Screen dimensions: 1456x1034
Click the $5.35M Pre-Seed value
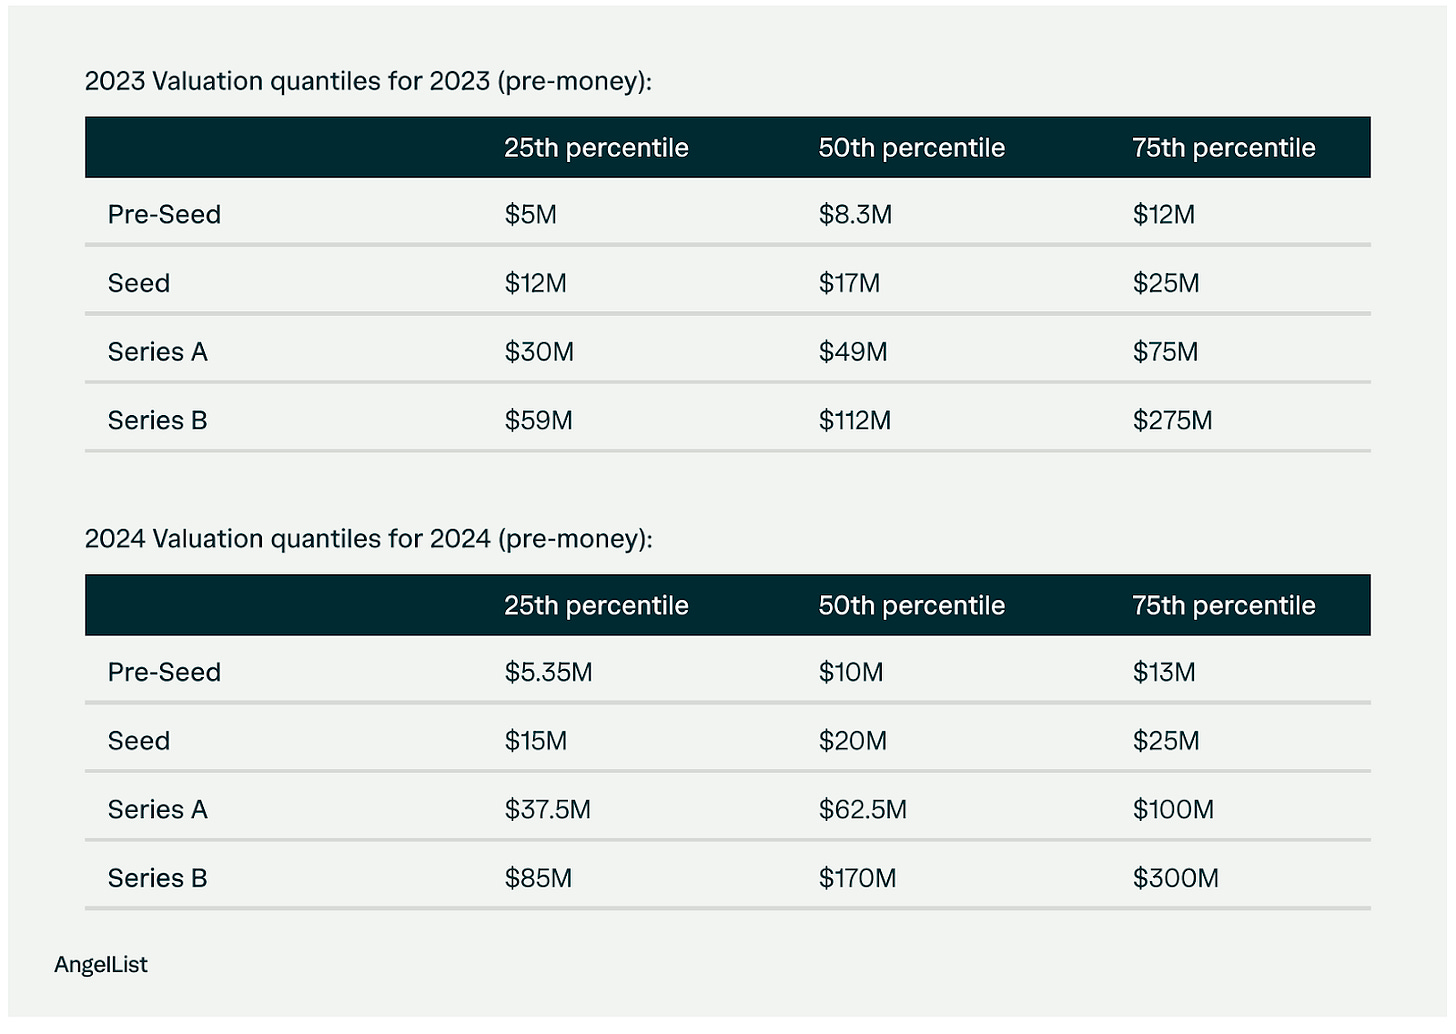click(x=548, y=673)
